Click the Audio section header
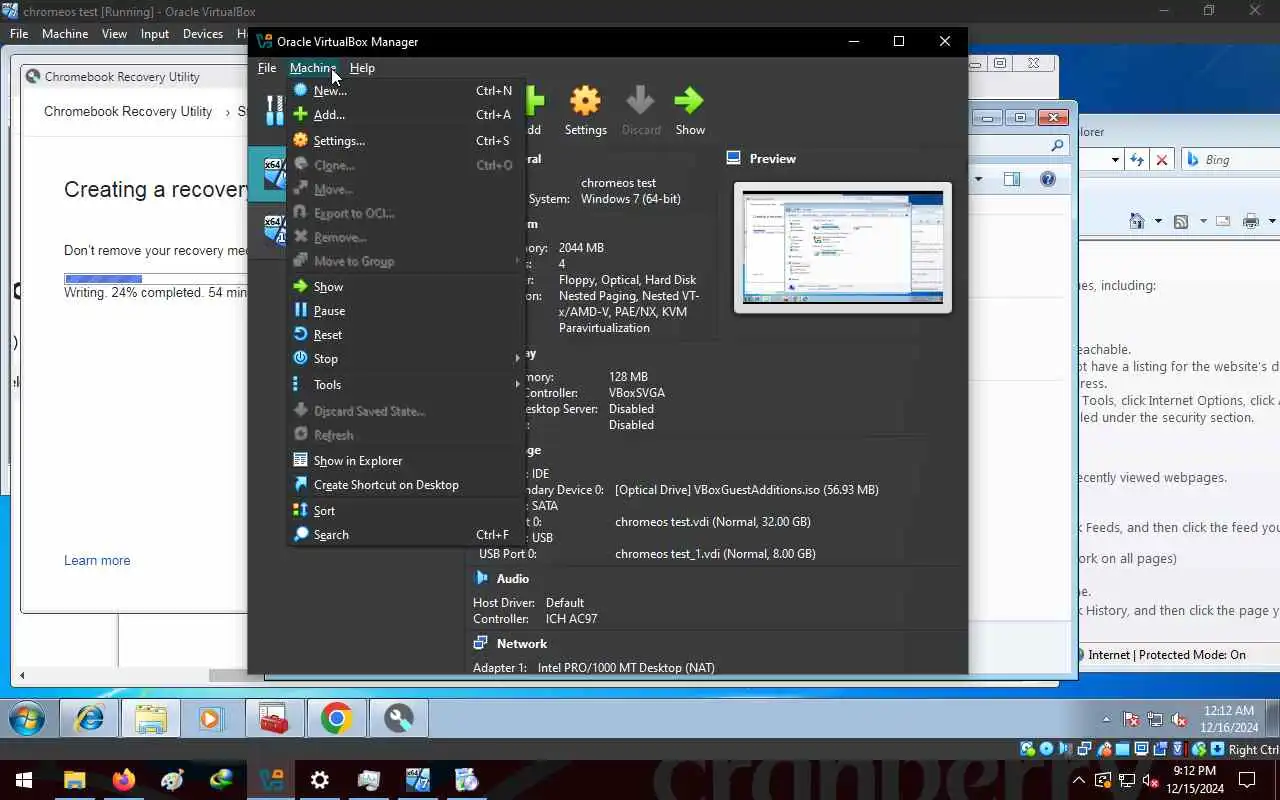The image size is (1280, 800). tap(513, 579)
